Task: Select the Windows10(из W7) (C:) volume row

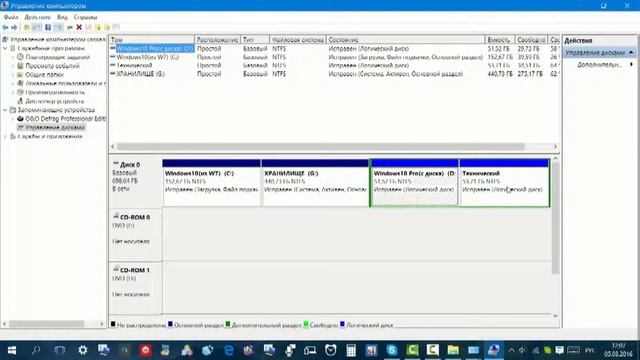Action: tap(334, 57)
